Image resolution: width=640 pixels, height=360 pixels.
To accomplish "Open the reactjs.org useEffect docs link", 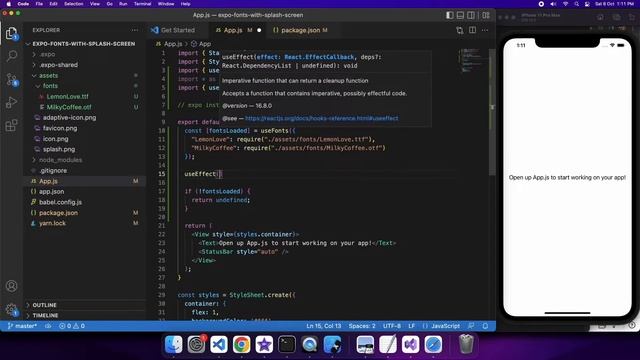I will (x=322, y=118).
